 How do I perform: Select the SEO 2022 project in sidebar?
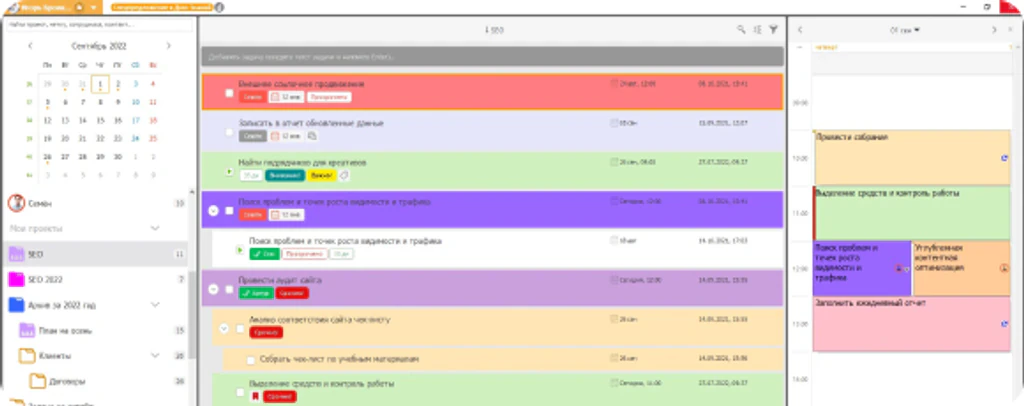tap(95, 279)
